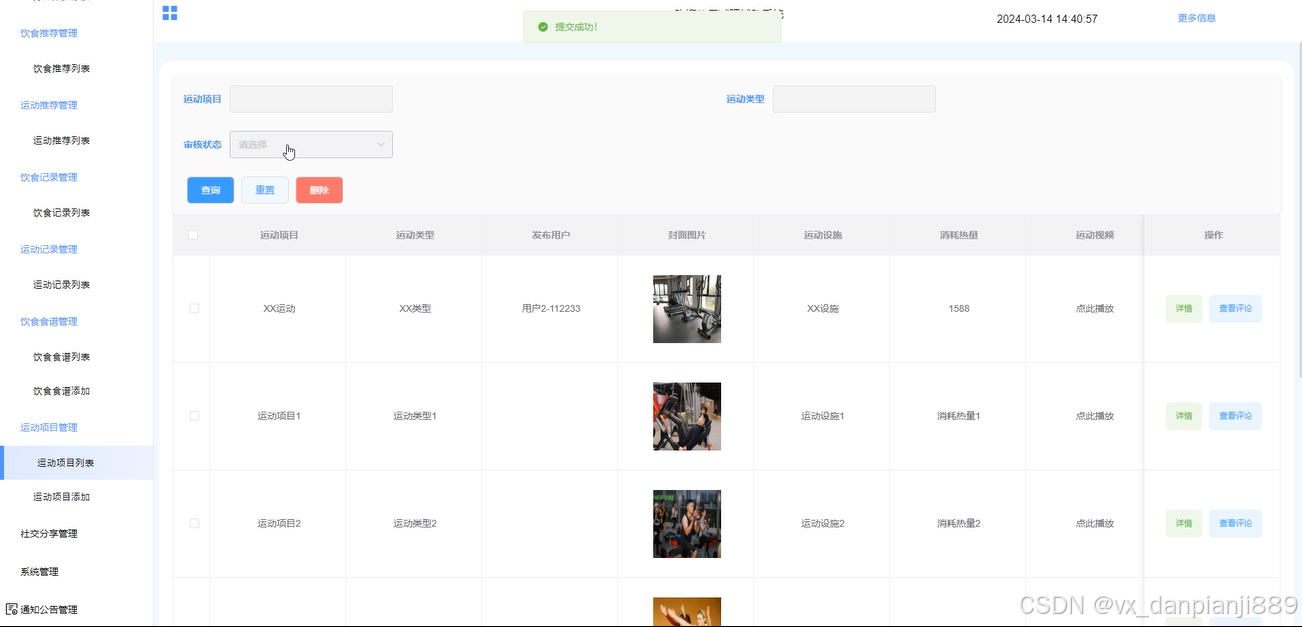Image resolution: width=1302 pixels, height=627 pixels.
Task: Open cover image thumbnail of 运动项目2
Action: tap(687, 523)
